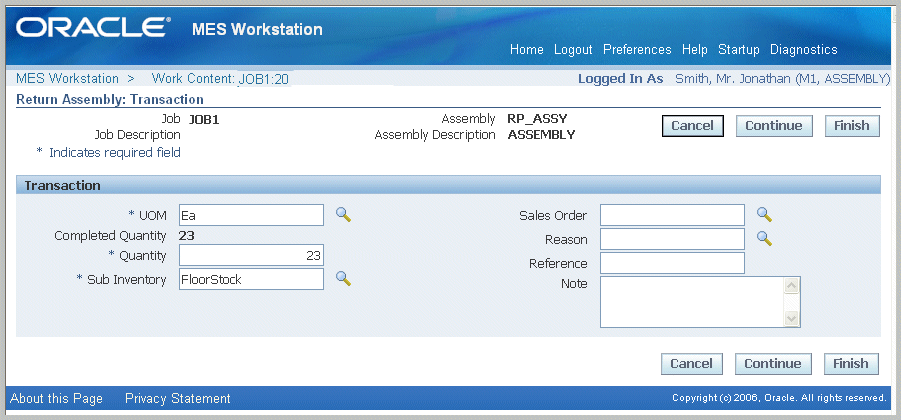
Task: Select Logout in the top navigation
Action: tap(573, 49)
